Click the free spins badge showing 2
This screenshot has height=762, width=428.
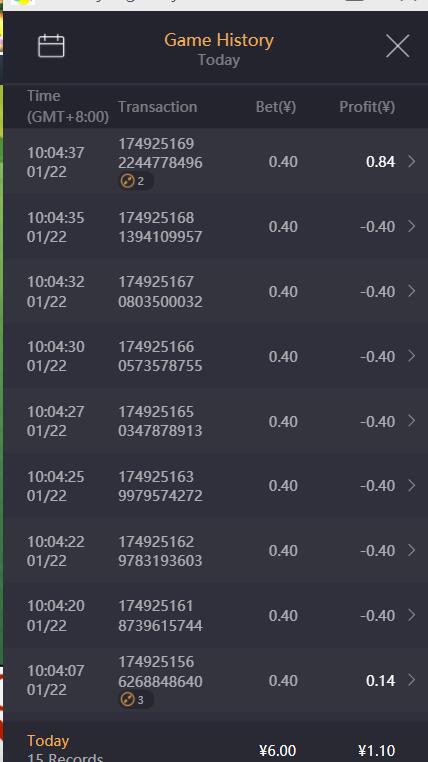click(136, 181)
